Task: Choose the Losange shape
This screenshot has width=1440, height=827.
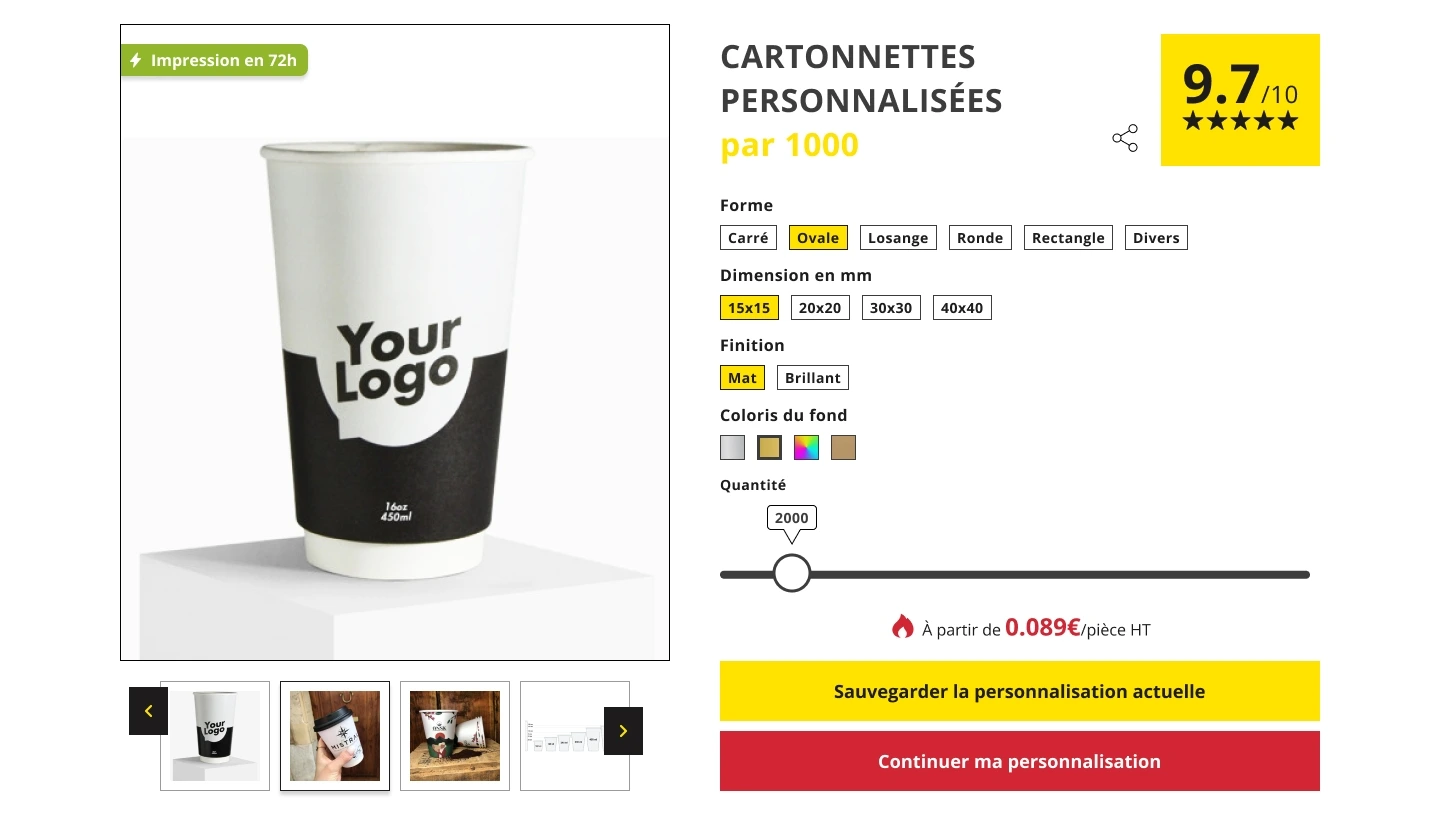Action: click(x=898, y=238)
